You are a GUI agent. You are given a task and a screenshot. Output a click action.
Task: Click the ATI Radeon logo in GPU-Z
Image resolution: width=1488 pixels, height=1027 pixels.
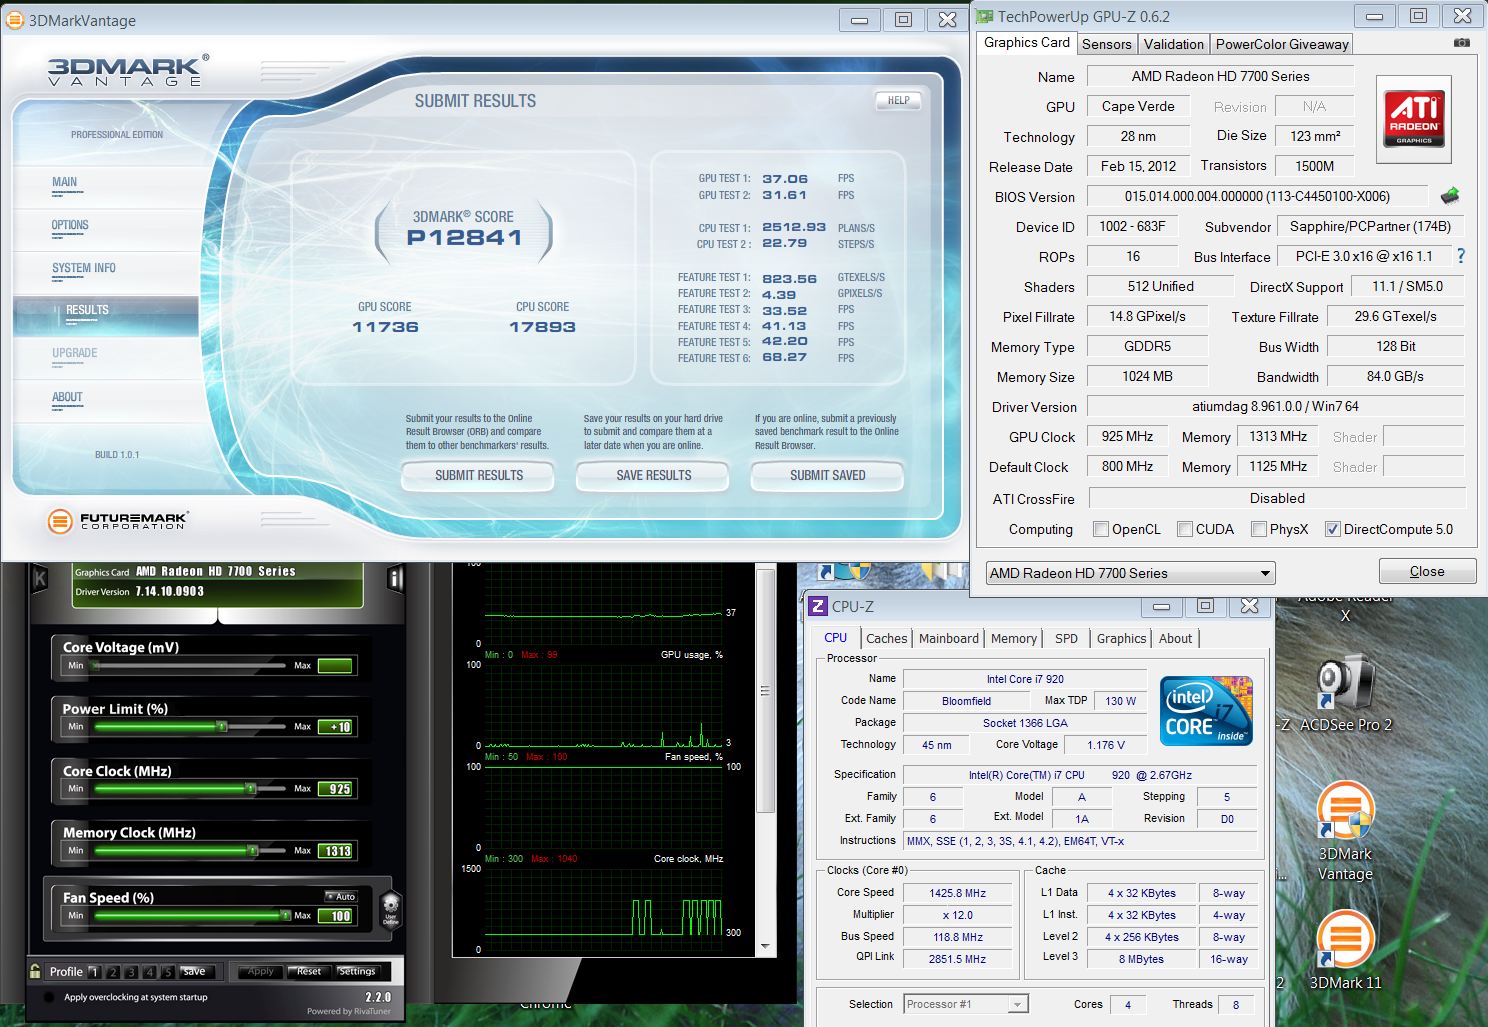tap(1413, 119)
